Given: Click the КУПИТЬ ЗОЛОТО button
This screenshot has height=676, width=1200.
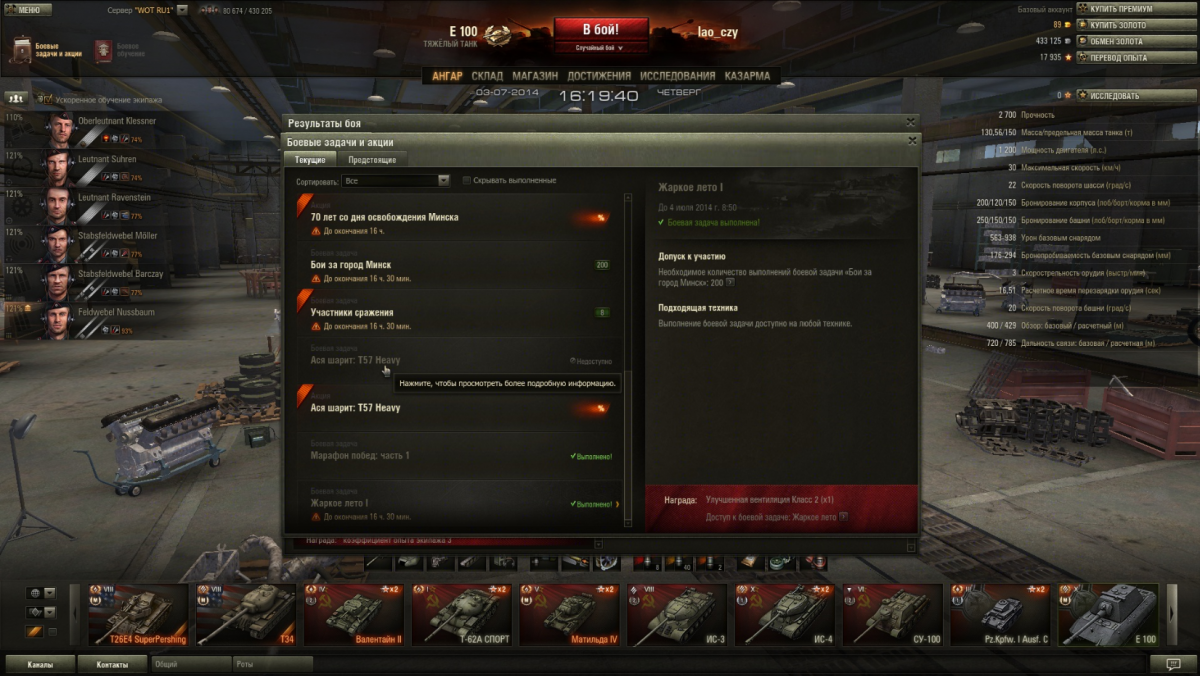Looking at the screenshot, I should 1121,25.
